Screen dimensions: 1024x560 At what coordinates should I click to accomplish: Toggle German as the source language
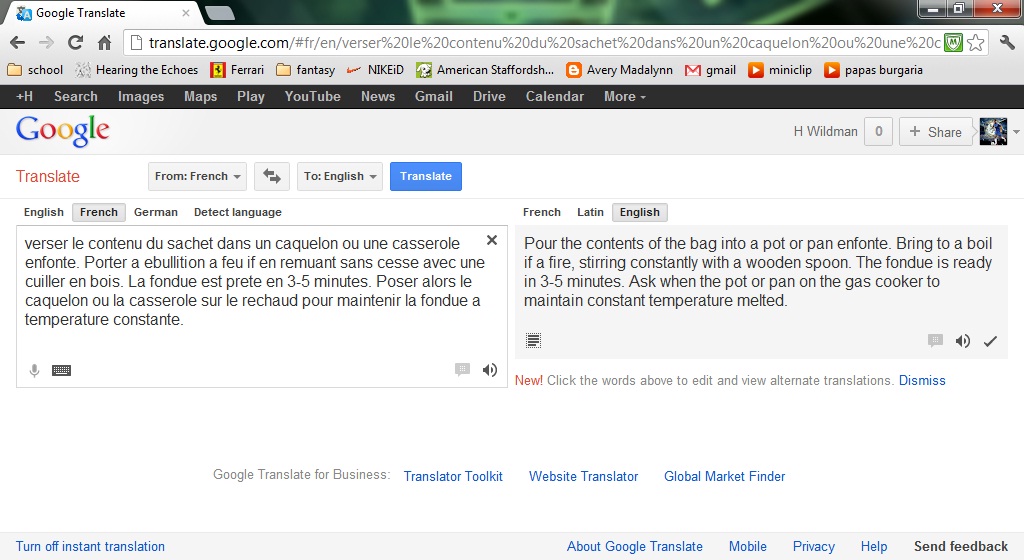(156, 212)
